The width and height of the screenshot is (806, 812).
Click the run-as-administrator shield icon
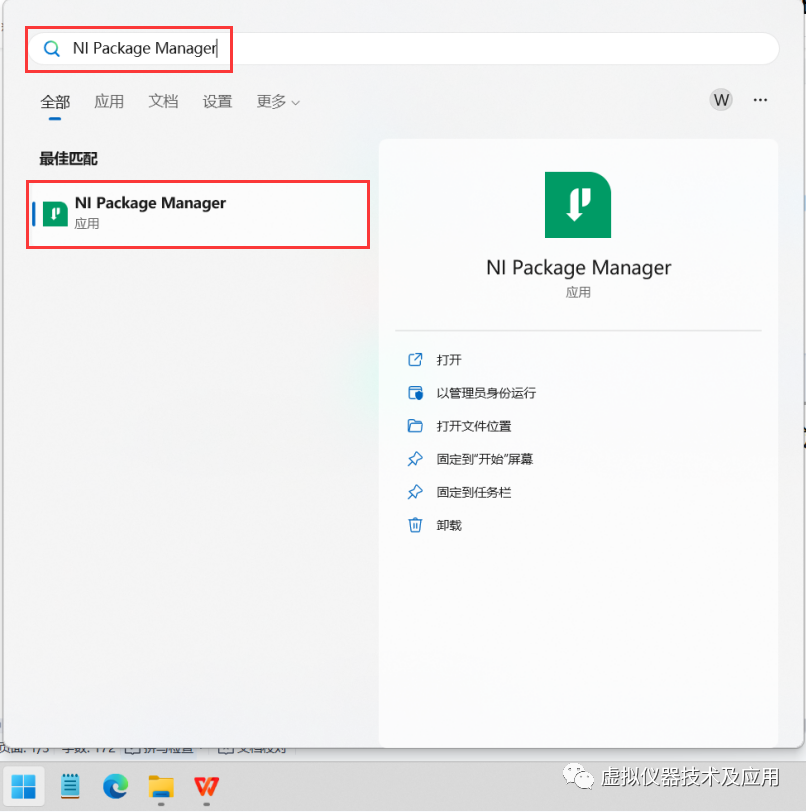coord(415,393)
